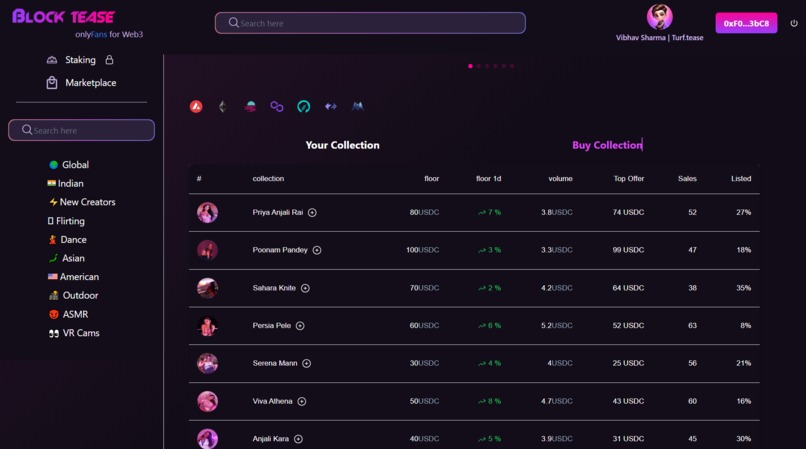Sort by floor 1d column header

[x=488, y=178]
